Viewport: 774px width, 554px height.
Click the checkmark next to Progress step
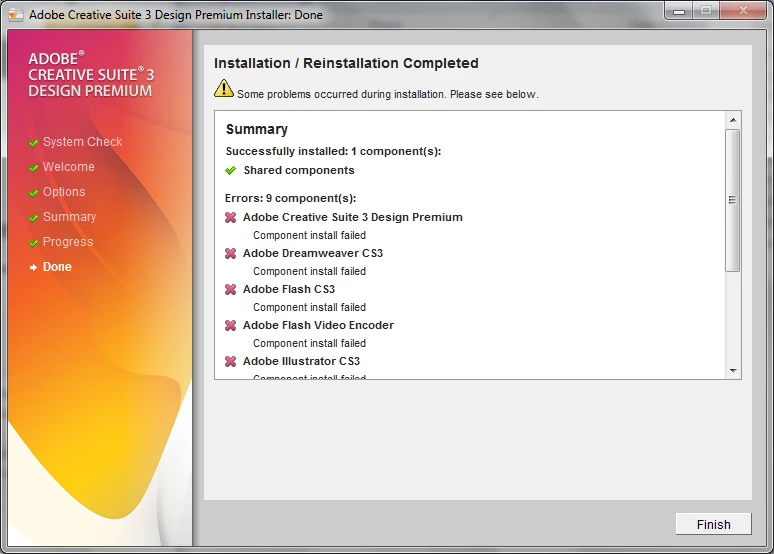(34, 243)
